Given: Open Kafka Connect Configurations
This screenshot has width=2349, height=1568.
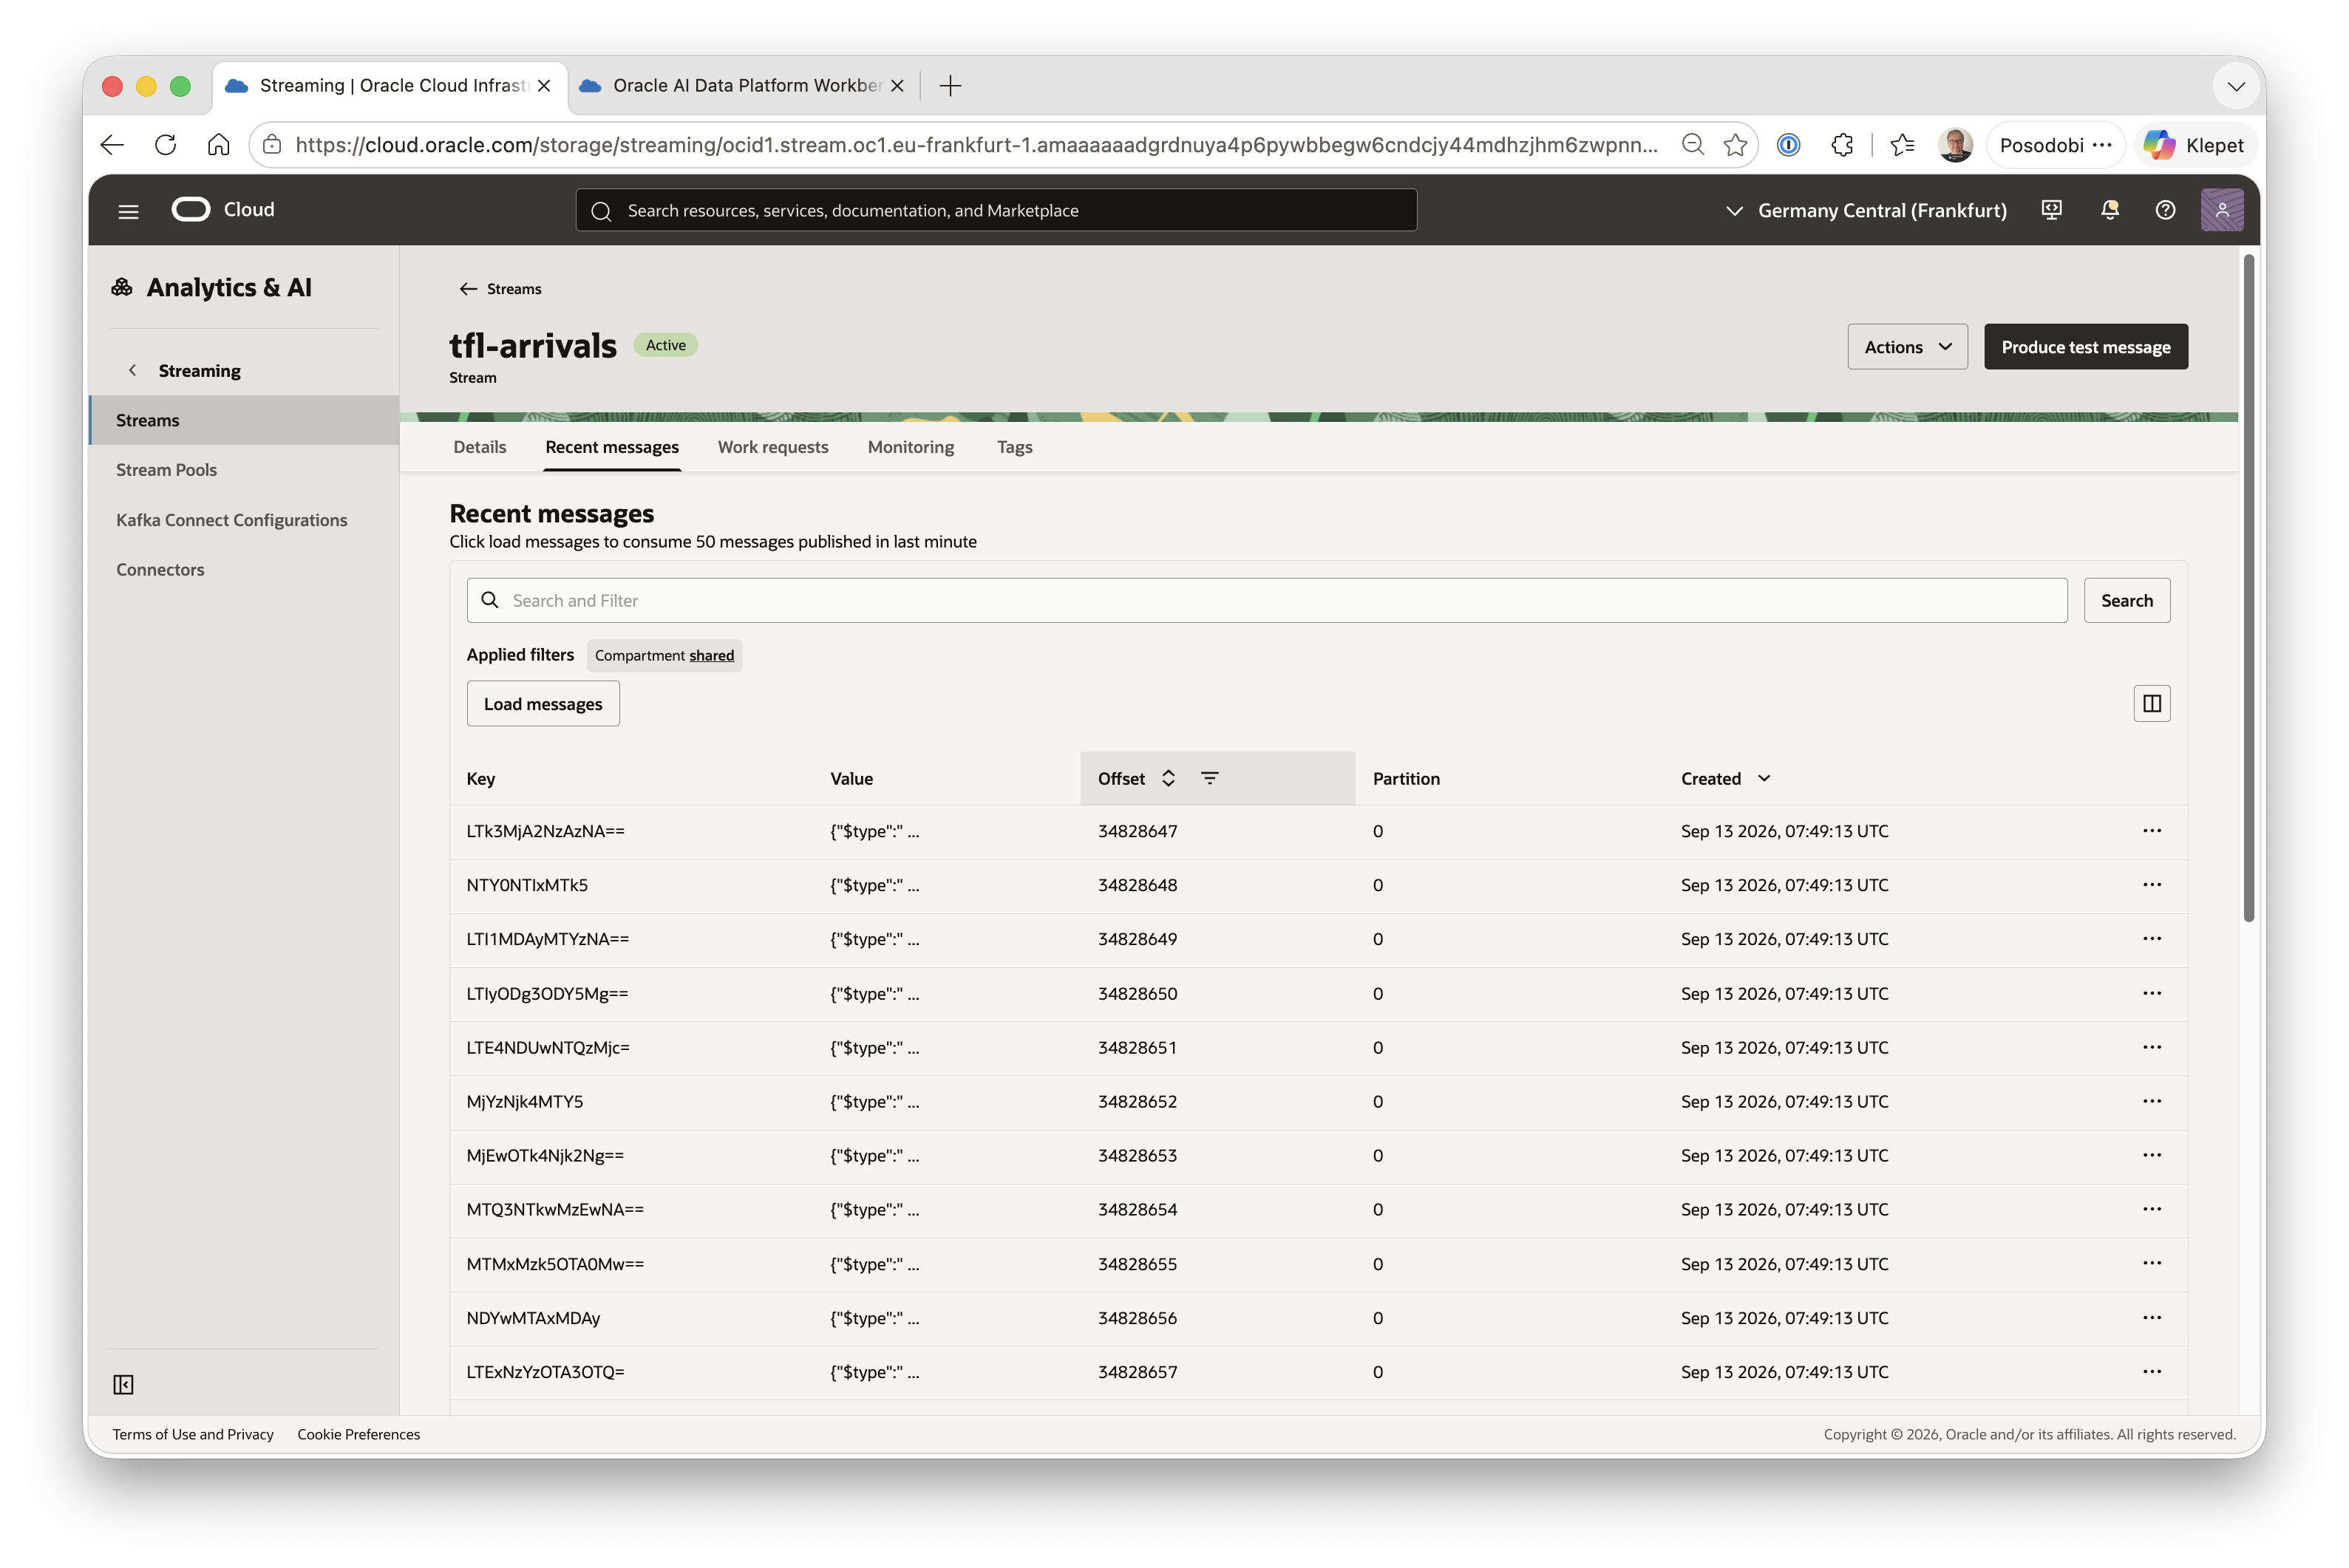Looking at the screenshot, I should point(232,520).
